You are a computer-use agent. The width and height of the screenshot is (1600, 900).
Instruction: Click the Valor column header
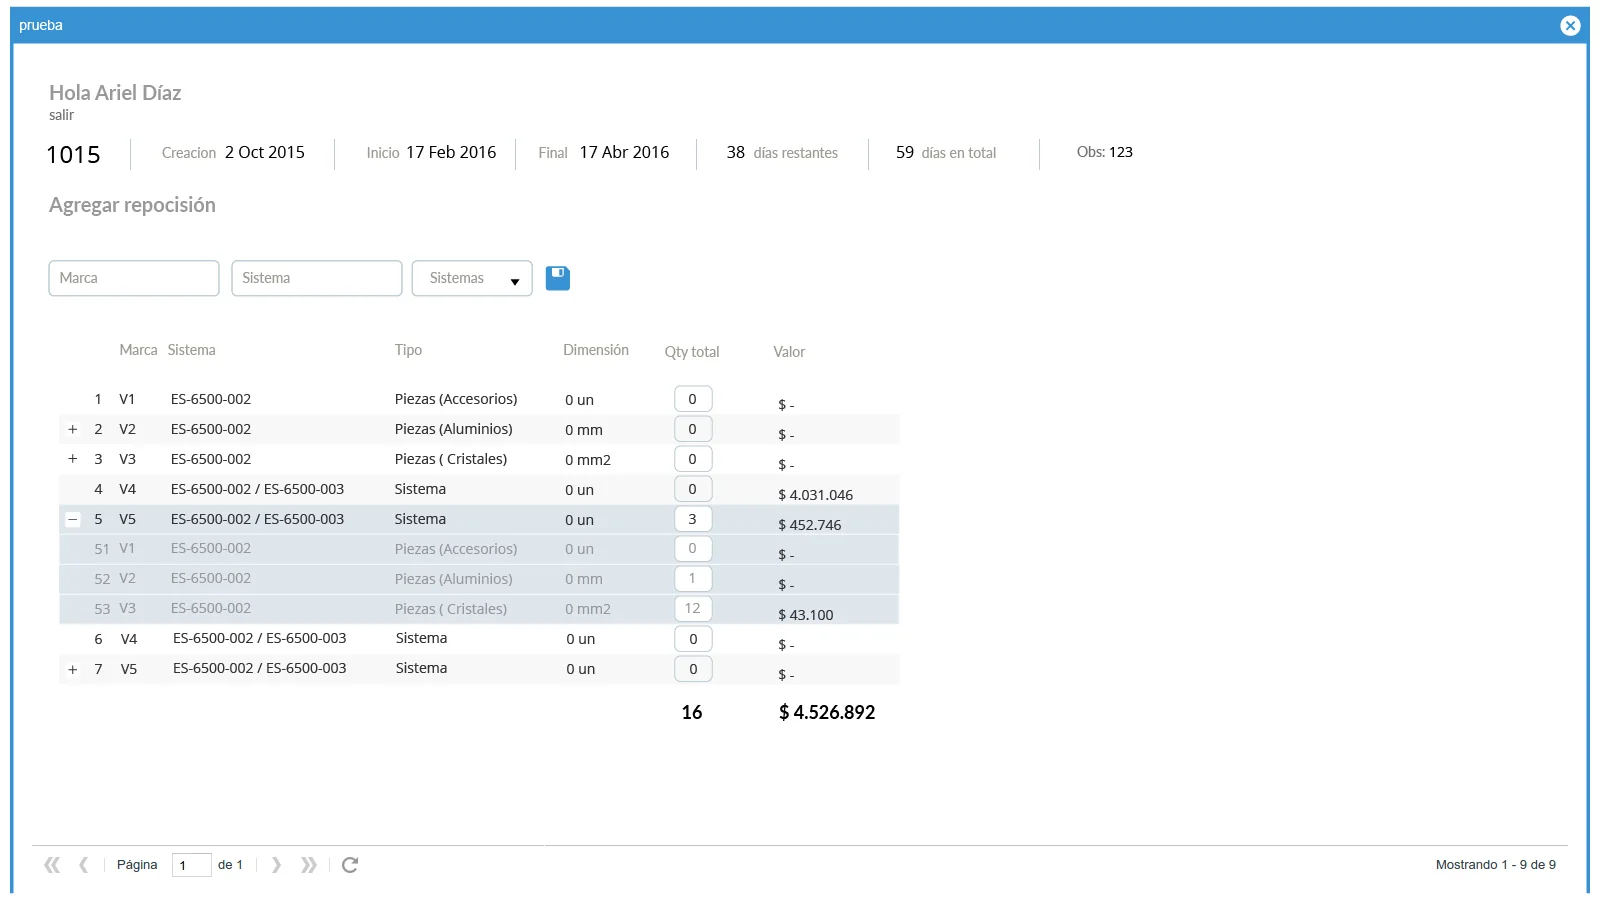click(x=789, y=352)
